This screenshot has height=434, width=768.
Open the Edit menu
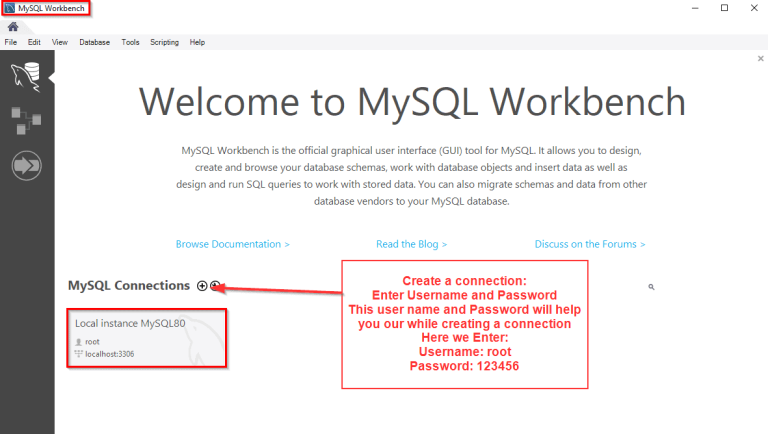(x=34, y=42)
